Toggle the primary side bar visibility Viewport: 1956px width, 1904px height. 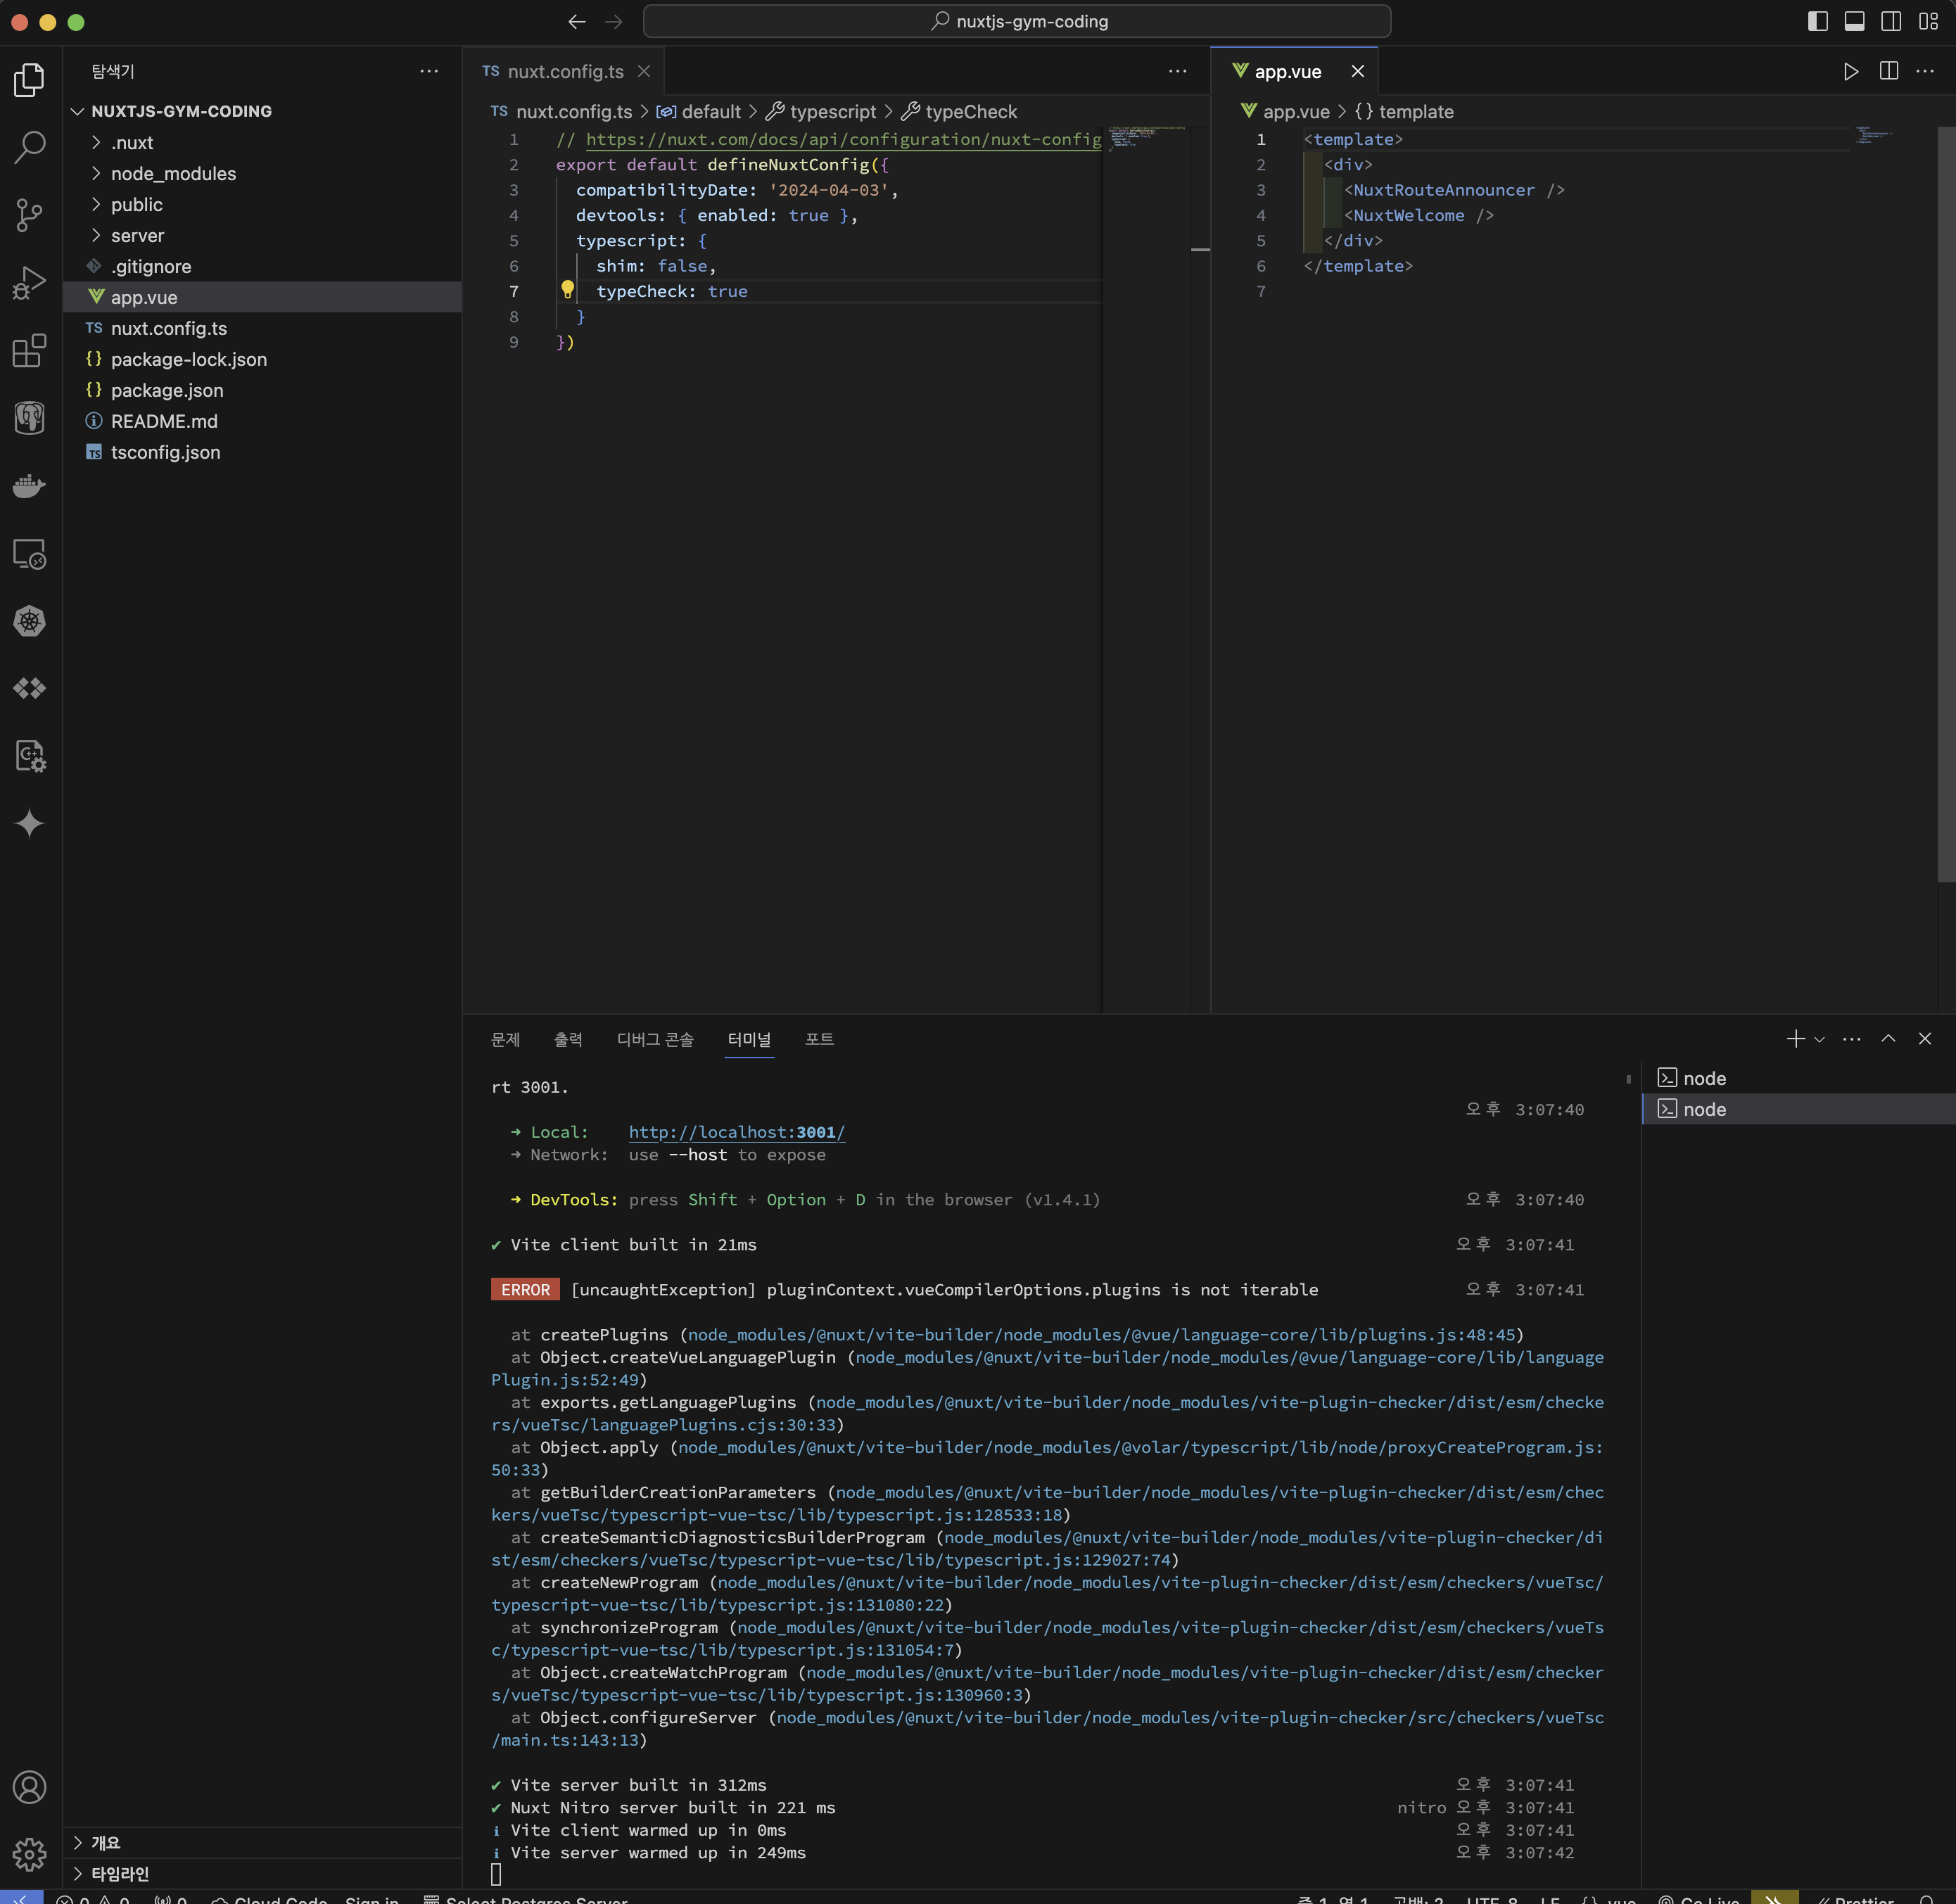tap(1818, 21)
